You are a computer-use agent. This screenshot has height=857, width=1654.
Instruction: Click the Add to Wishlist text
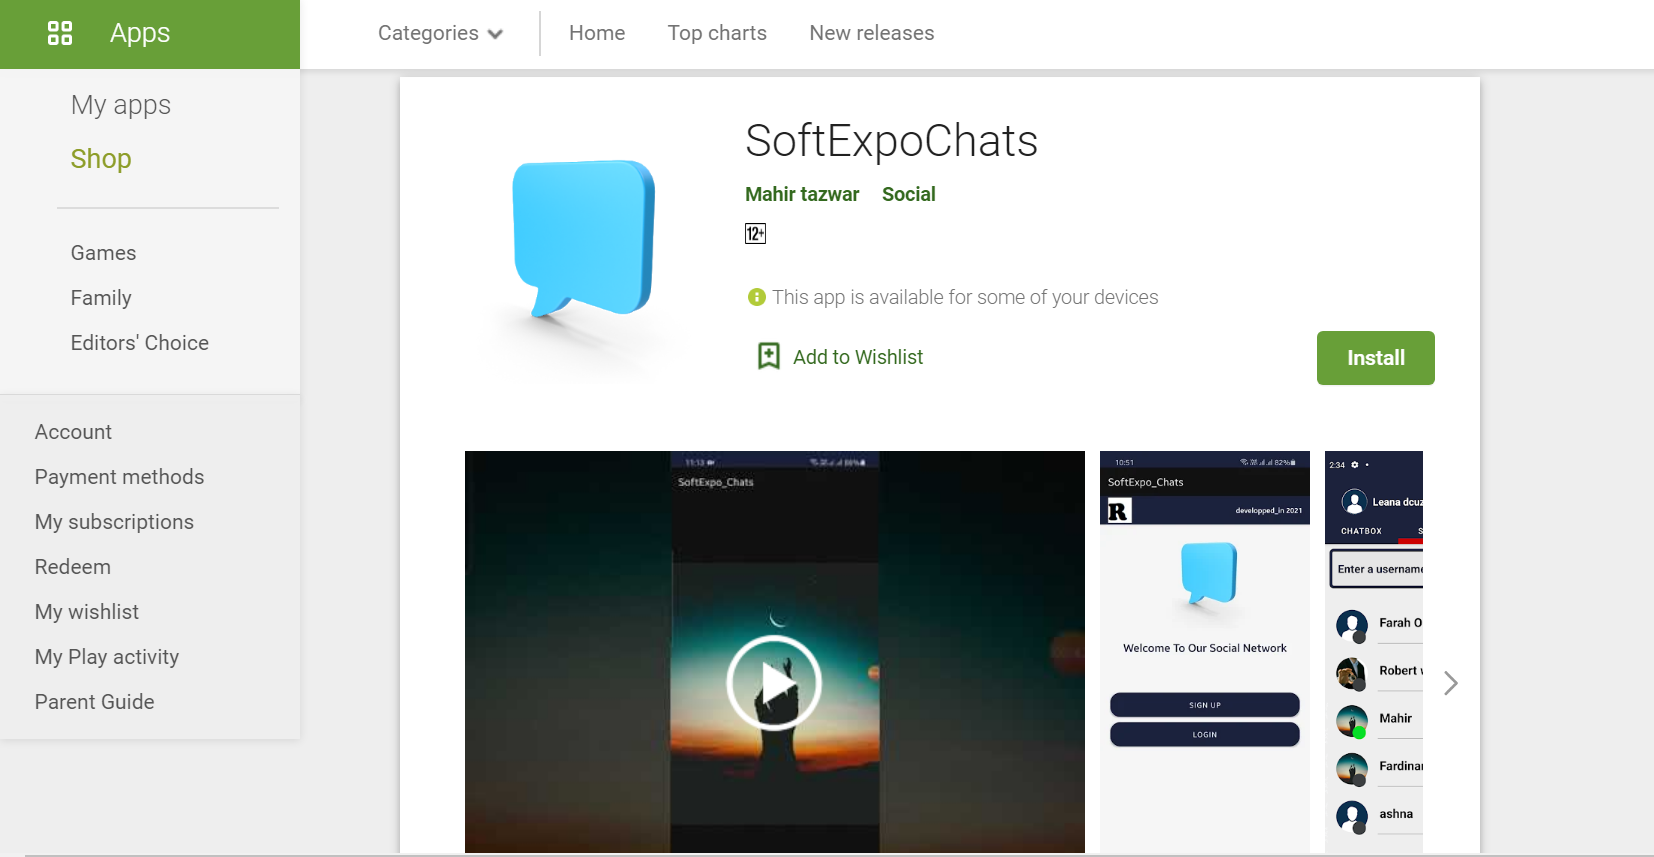(x=858, y=357)
